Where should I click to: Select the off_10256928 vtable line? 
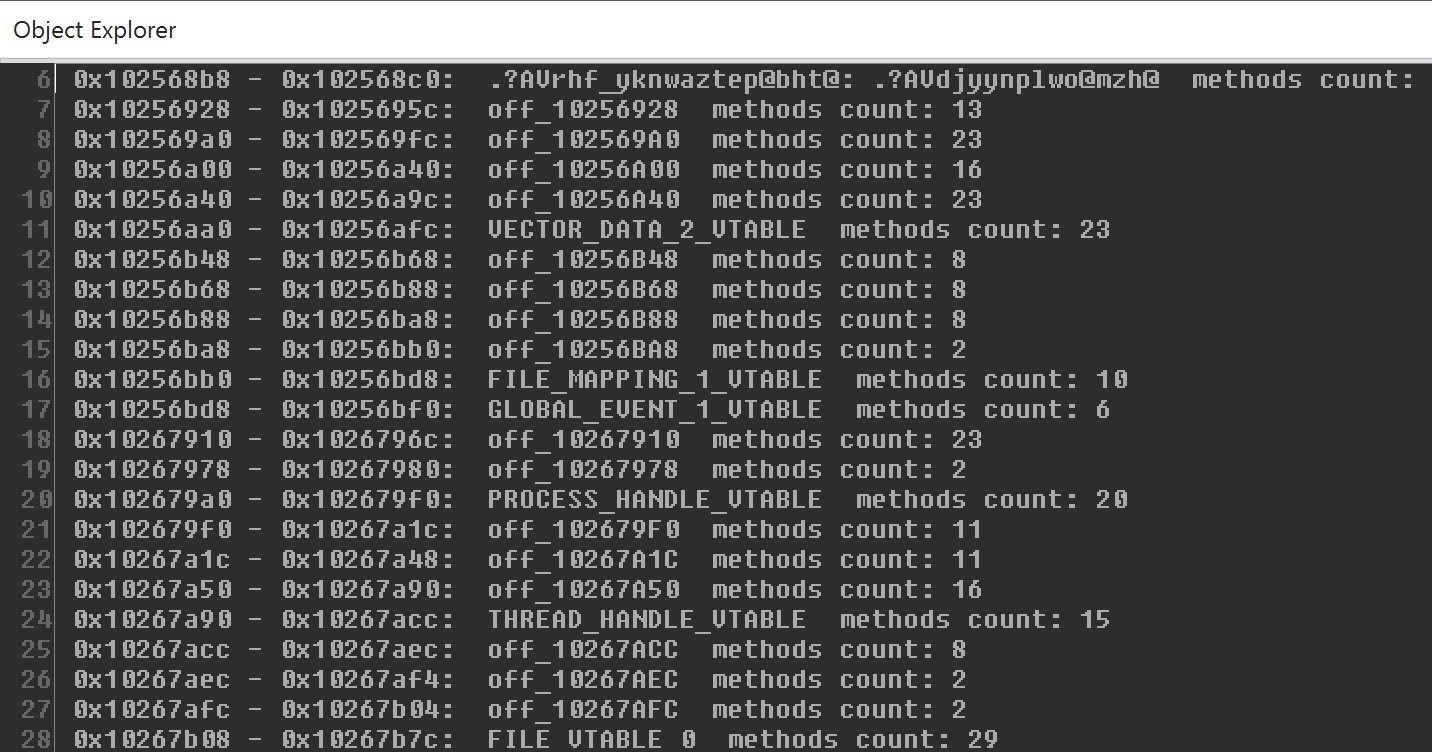[528, 110]
